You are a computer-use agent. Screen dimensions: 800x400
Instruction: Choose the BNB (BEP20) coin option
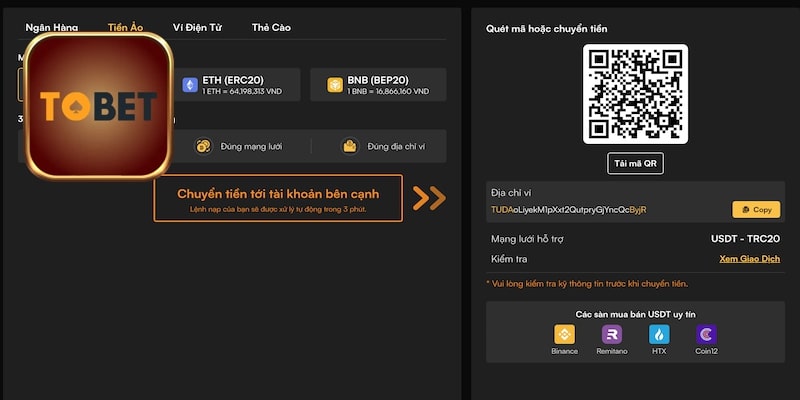click(378, 85)
